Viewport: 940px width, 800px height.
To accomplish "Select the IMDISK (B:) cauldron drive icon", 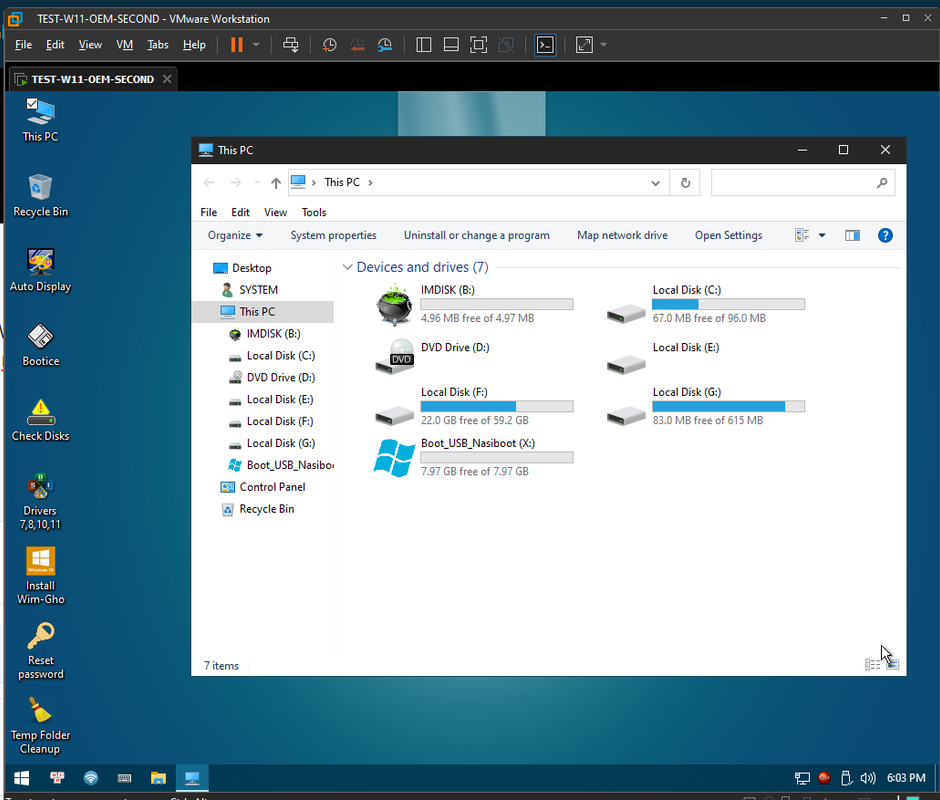I will click(x=394, y=305).
